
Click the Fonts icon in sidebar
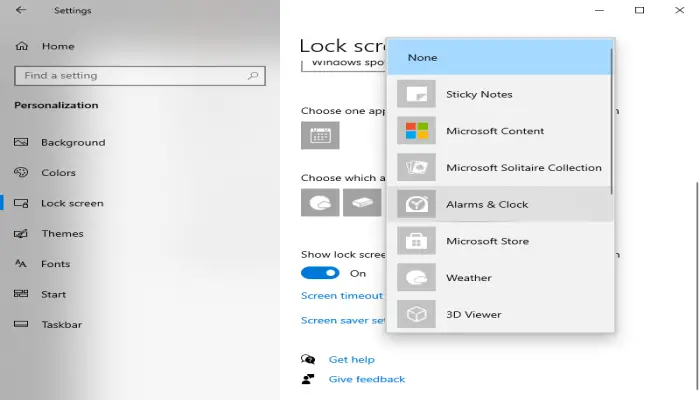[21, 263]
